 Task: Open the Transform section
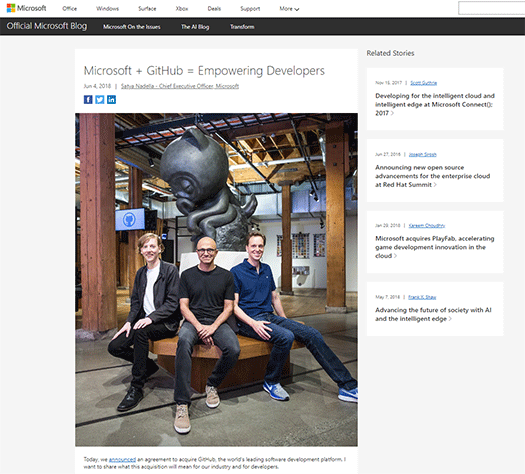click(242, 27)
